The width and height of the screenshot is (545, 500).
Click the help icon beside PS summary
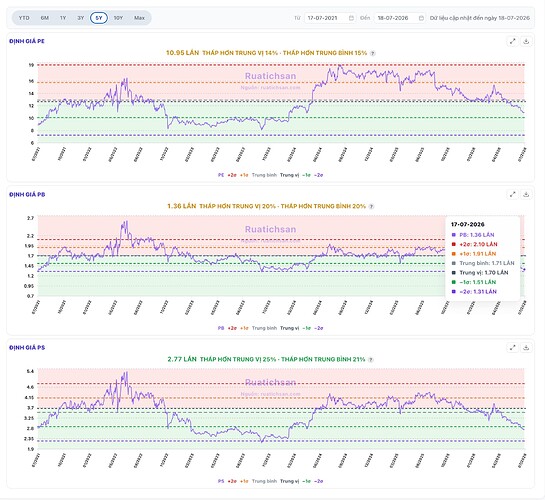371,360
